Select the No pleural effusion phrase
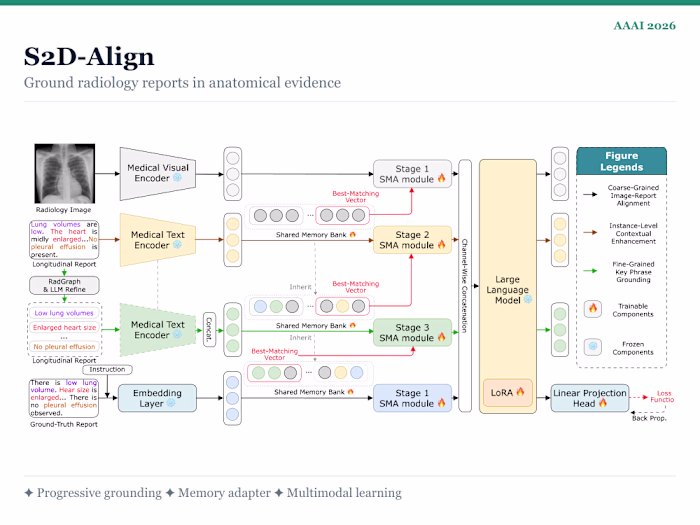700x525 pixels. (64, 346)
